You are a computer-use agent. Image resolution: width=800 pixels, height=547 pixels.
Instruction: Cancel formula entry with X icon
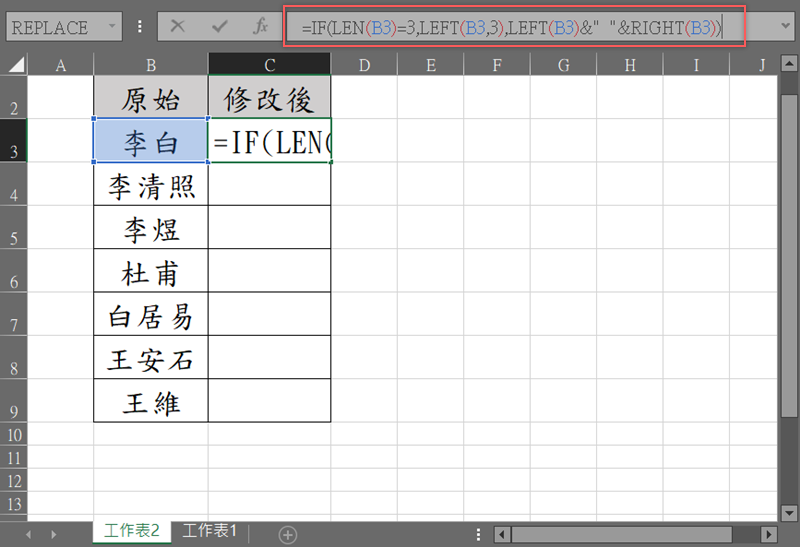tap(178, 26)
